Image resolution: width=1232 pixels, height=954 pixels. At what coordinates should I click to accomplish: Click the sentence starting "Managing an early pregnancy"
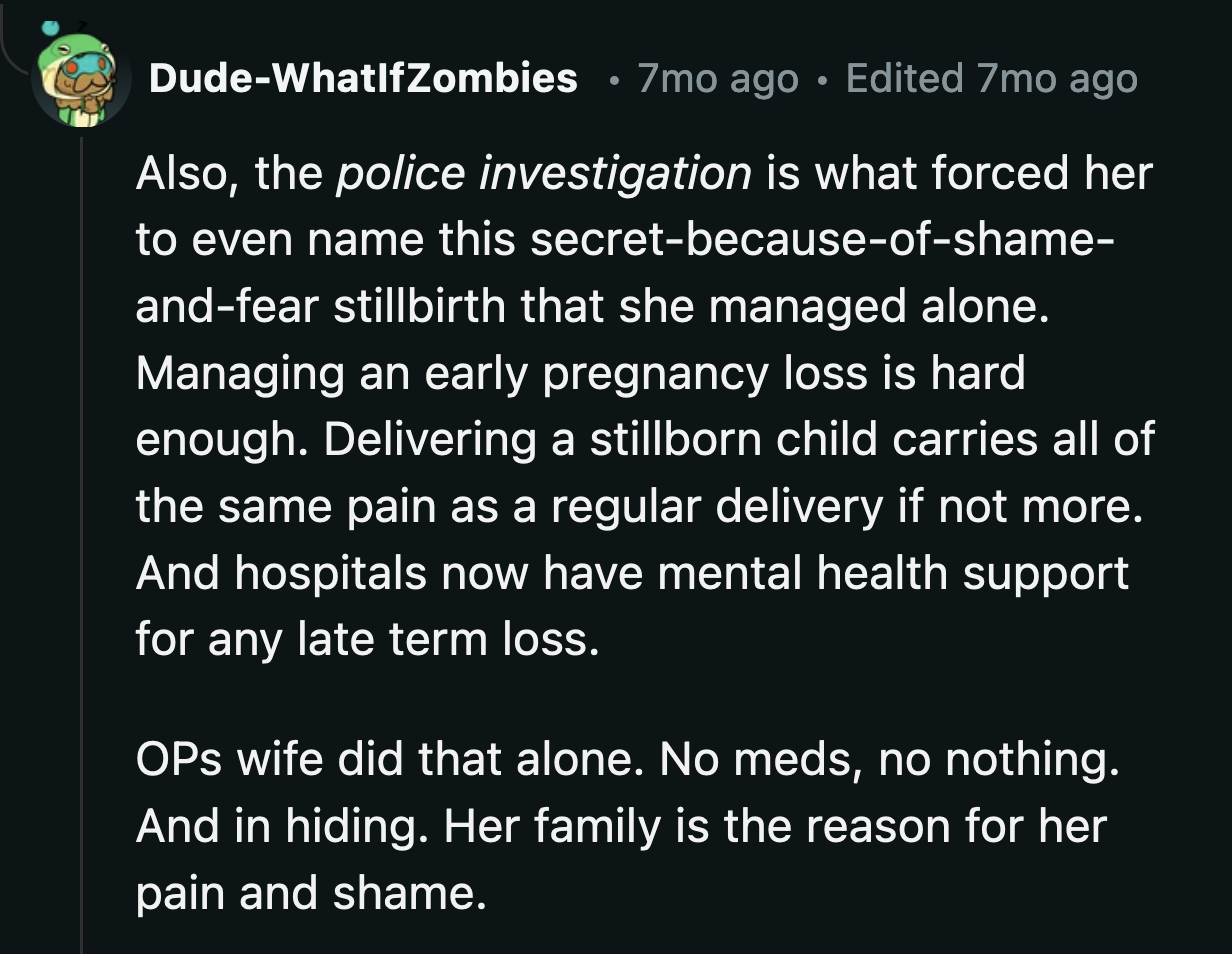click(x=580, y=373)
